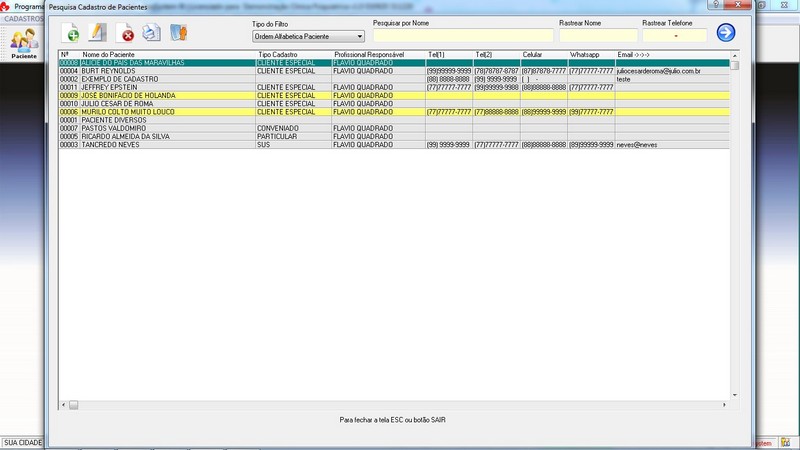Add a new patient record icon
This screenshot has height=450, width=800.
70,33
